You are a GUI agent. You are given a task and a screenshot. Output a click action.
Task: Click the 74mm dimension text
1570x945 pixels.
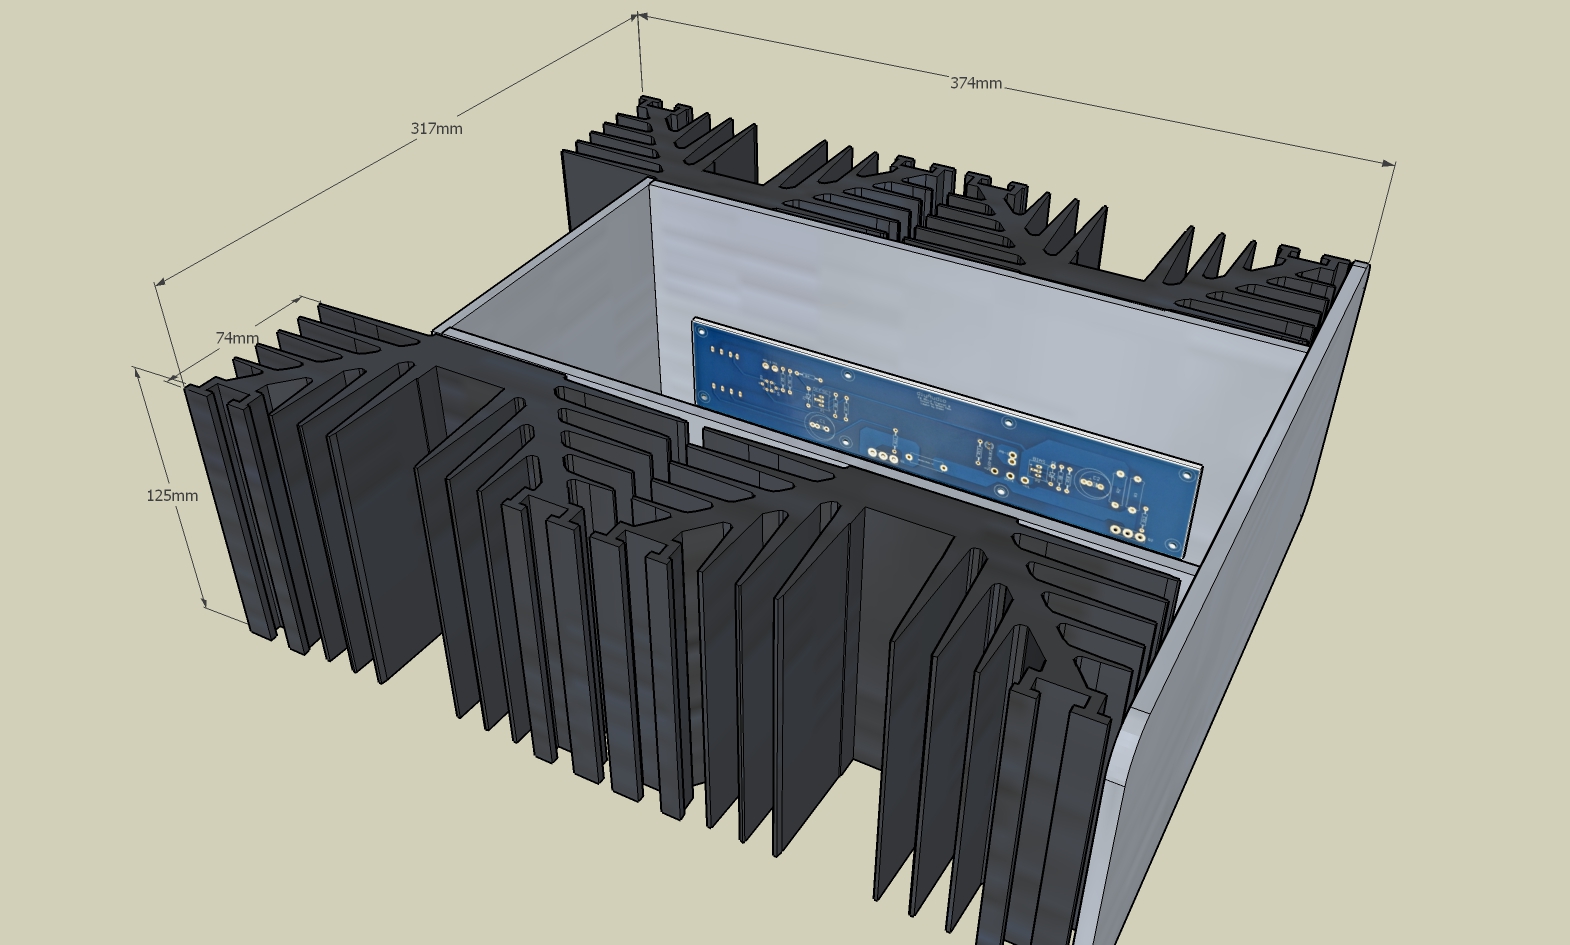pos(237,338)
